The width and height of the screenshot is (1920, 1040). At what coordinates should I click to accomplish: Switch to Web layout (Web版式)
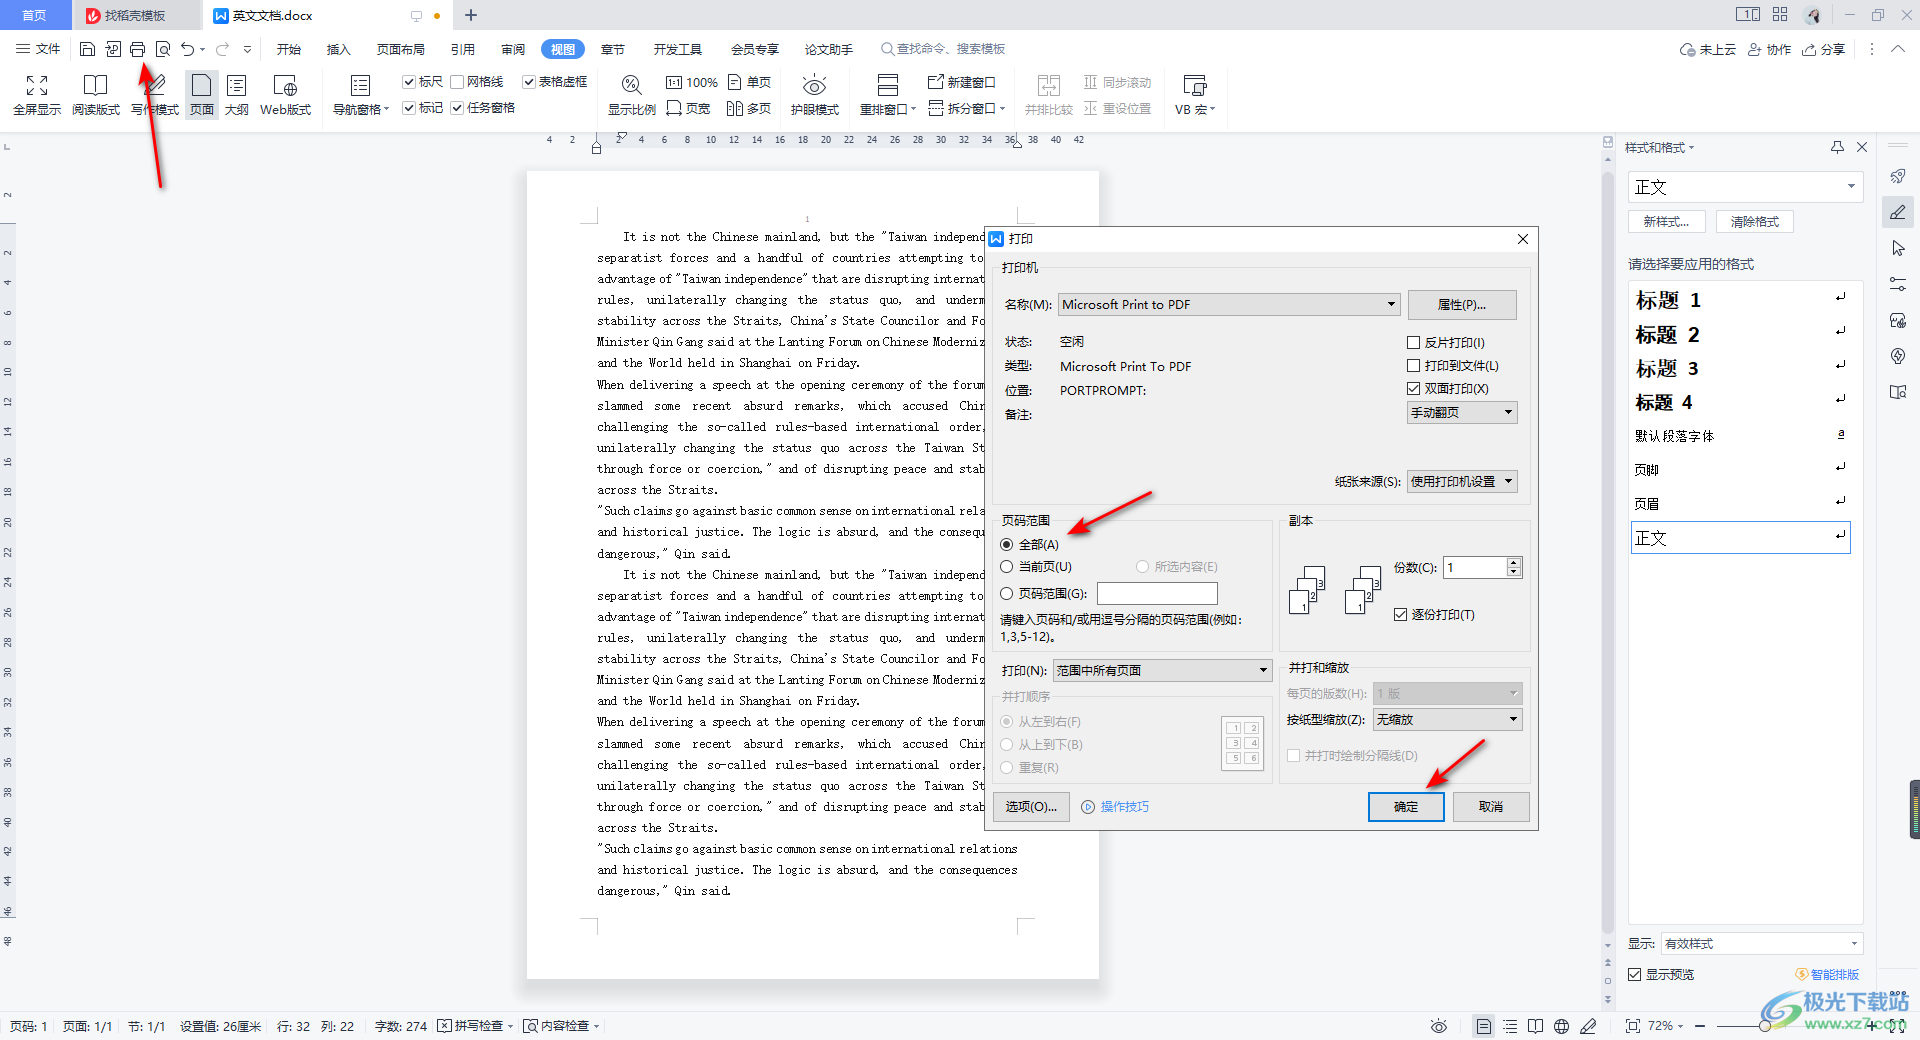click(x=285, y=95)
